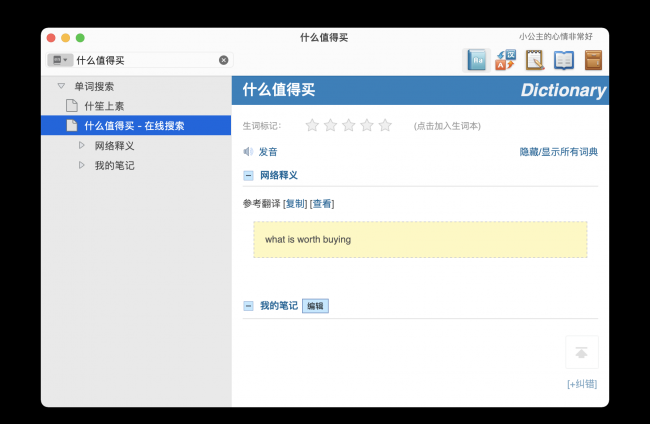Rate the word with the fourth star

point(367,125)
